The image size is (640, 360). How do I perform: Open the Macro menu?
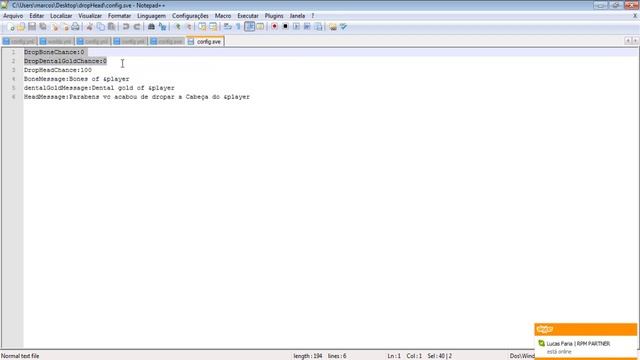tap(223, 16)
